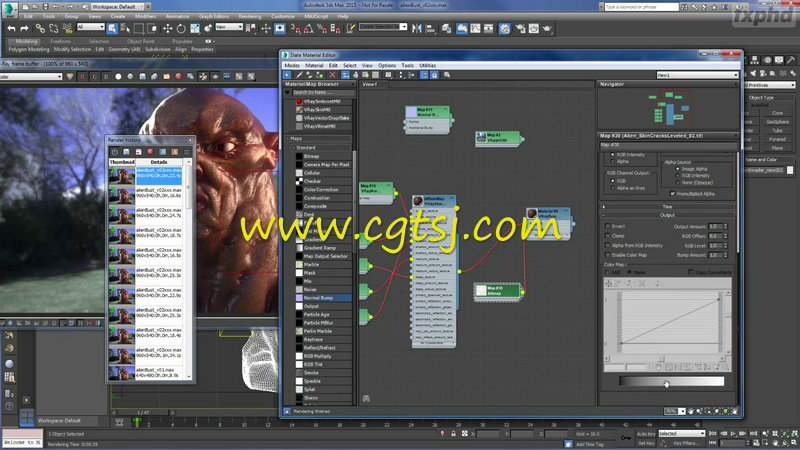Open the Rendering menu in 3ds Max
Viewport: 800px width, 450px height.
pos(249,16)
